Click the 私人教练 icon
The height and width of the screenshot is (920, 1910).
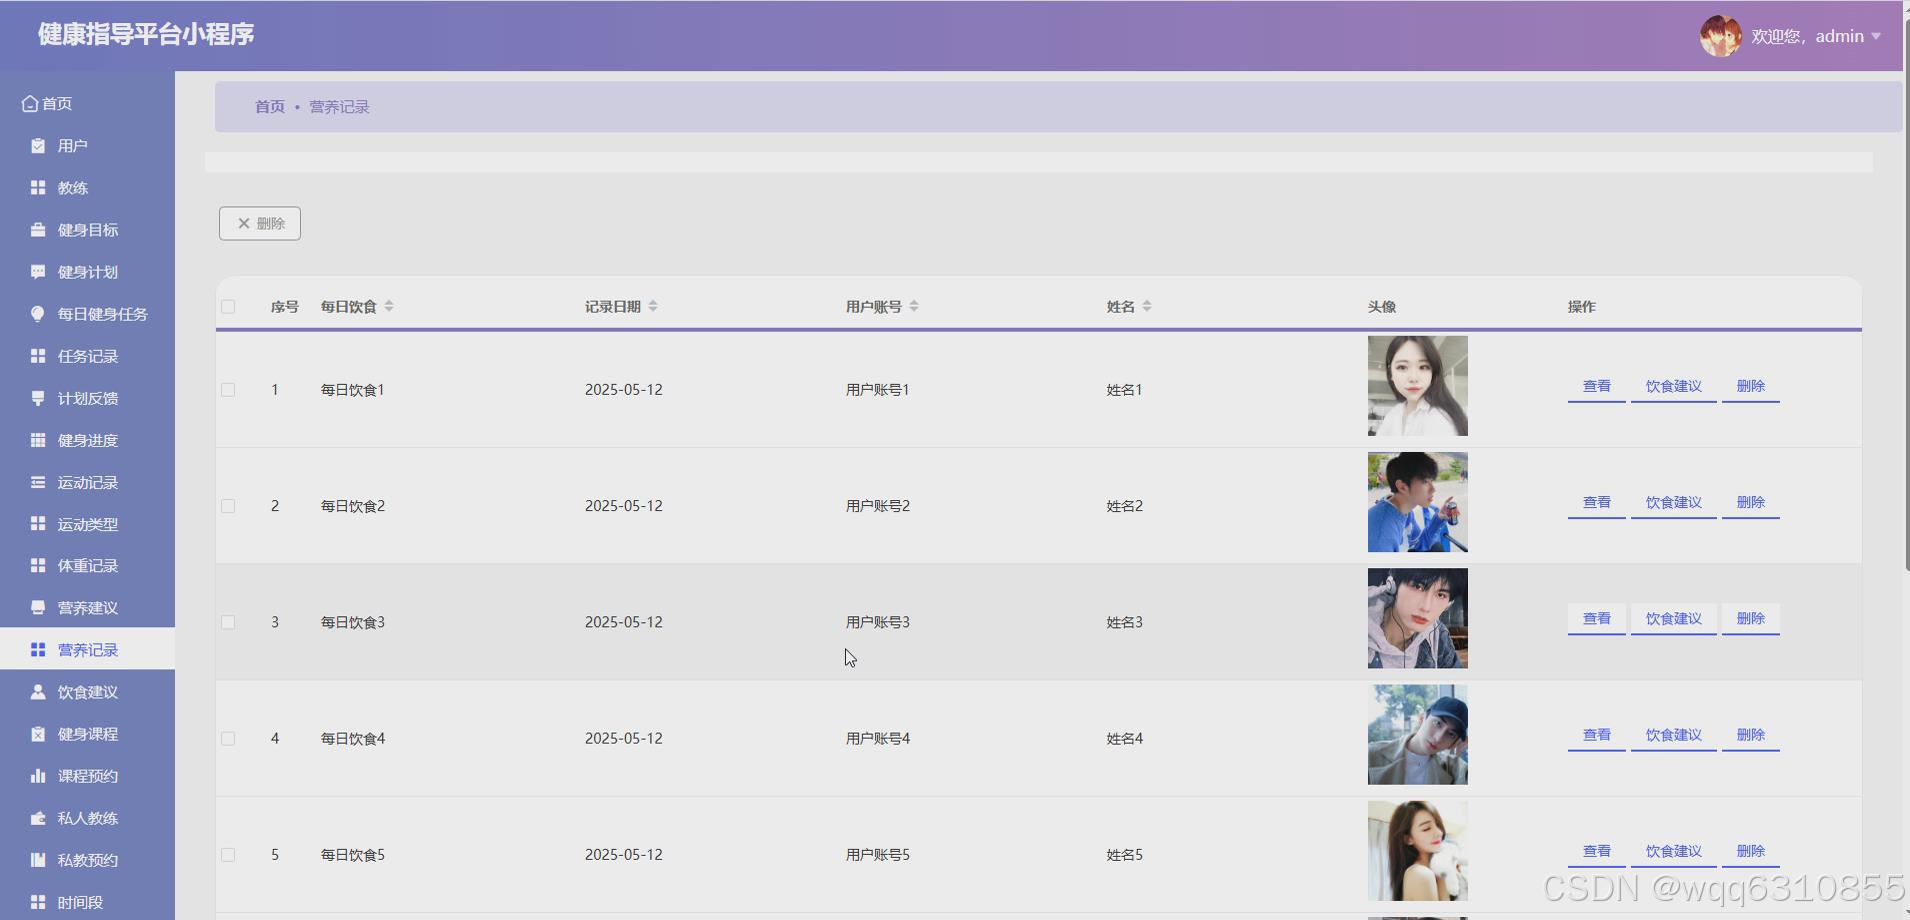coord(38,818)
